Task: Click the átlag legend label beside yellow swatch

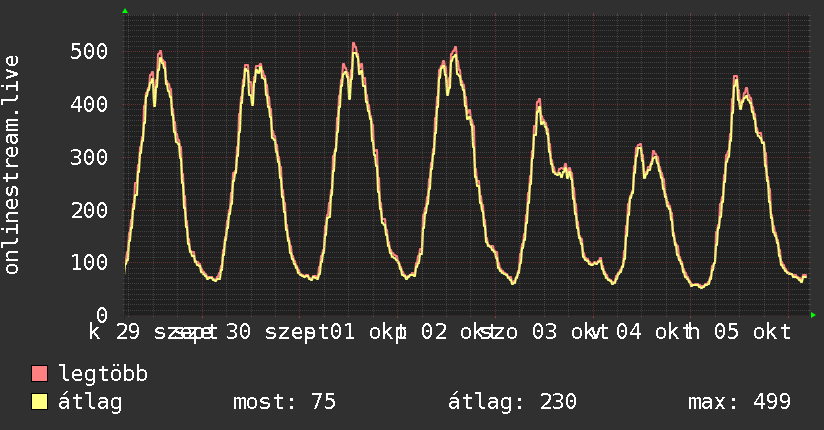Action: 90,402
